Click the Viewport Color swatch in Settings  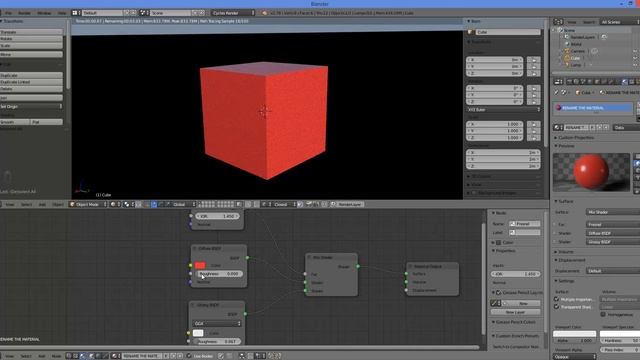(574, 334)
